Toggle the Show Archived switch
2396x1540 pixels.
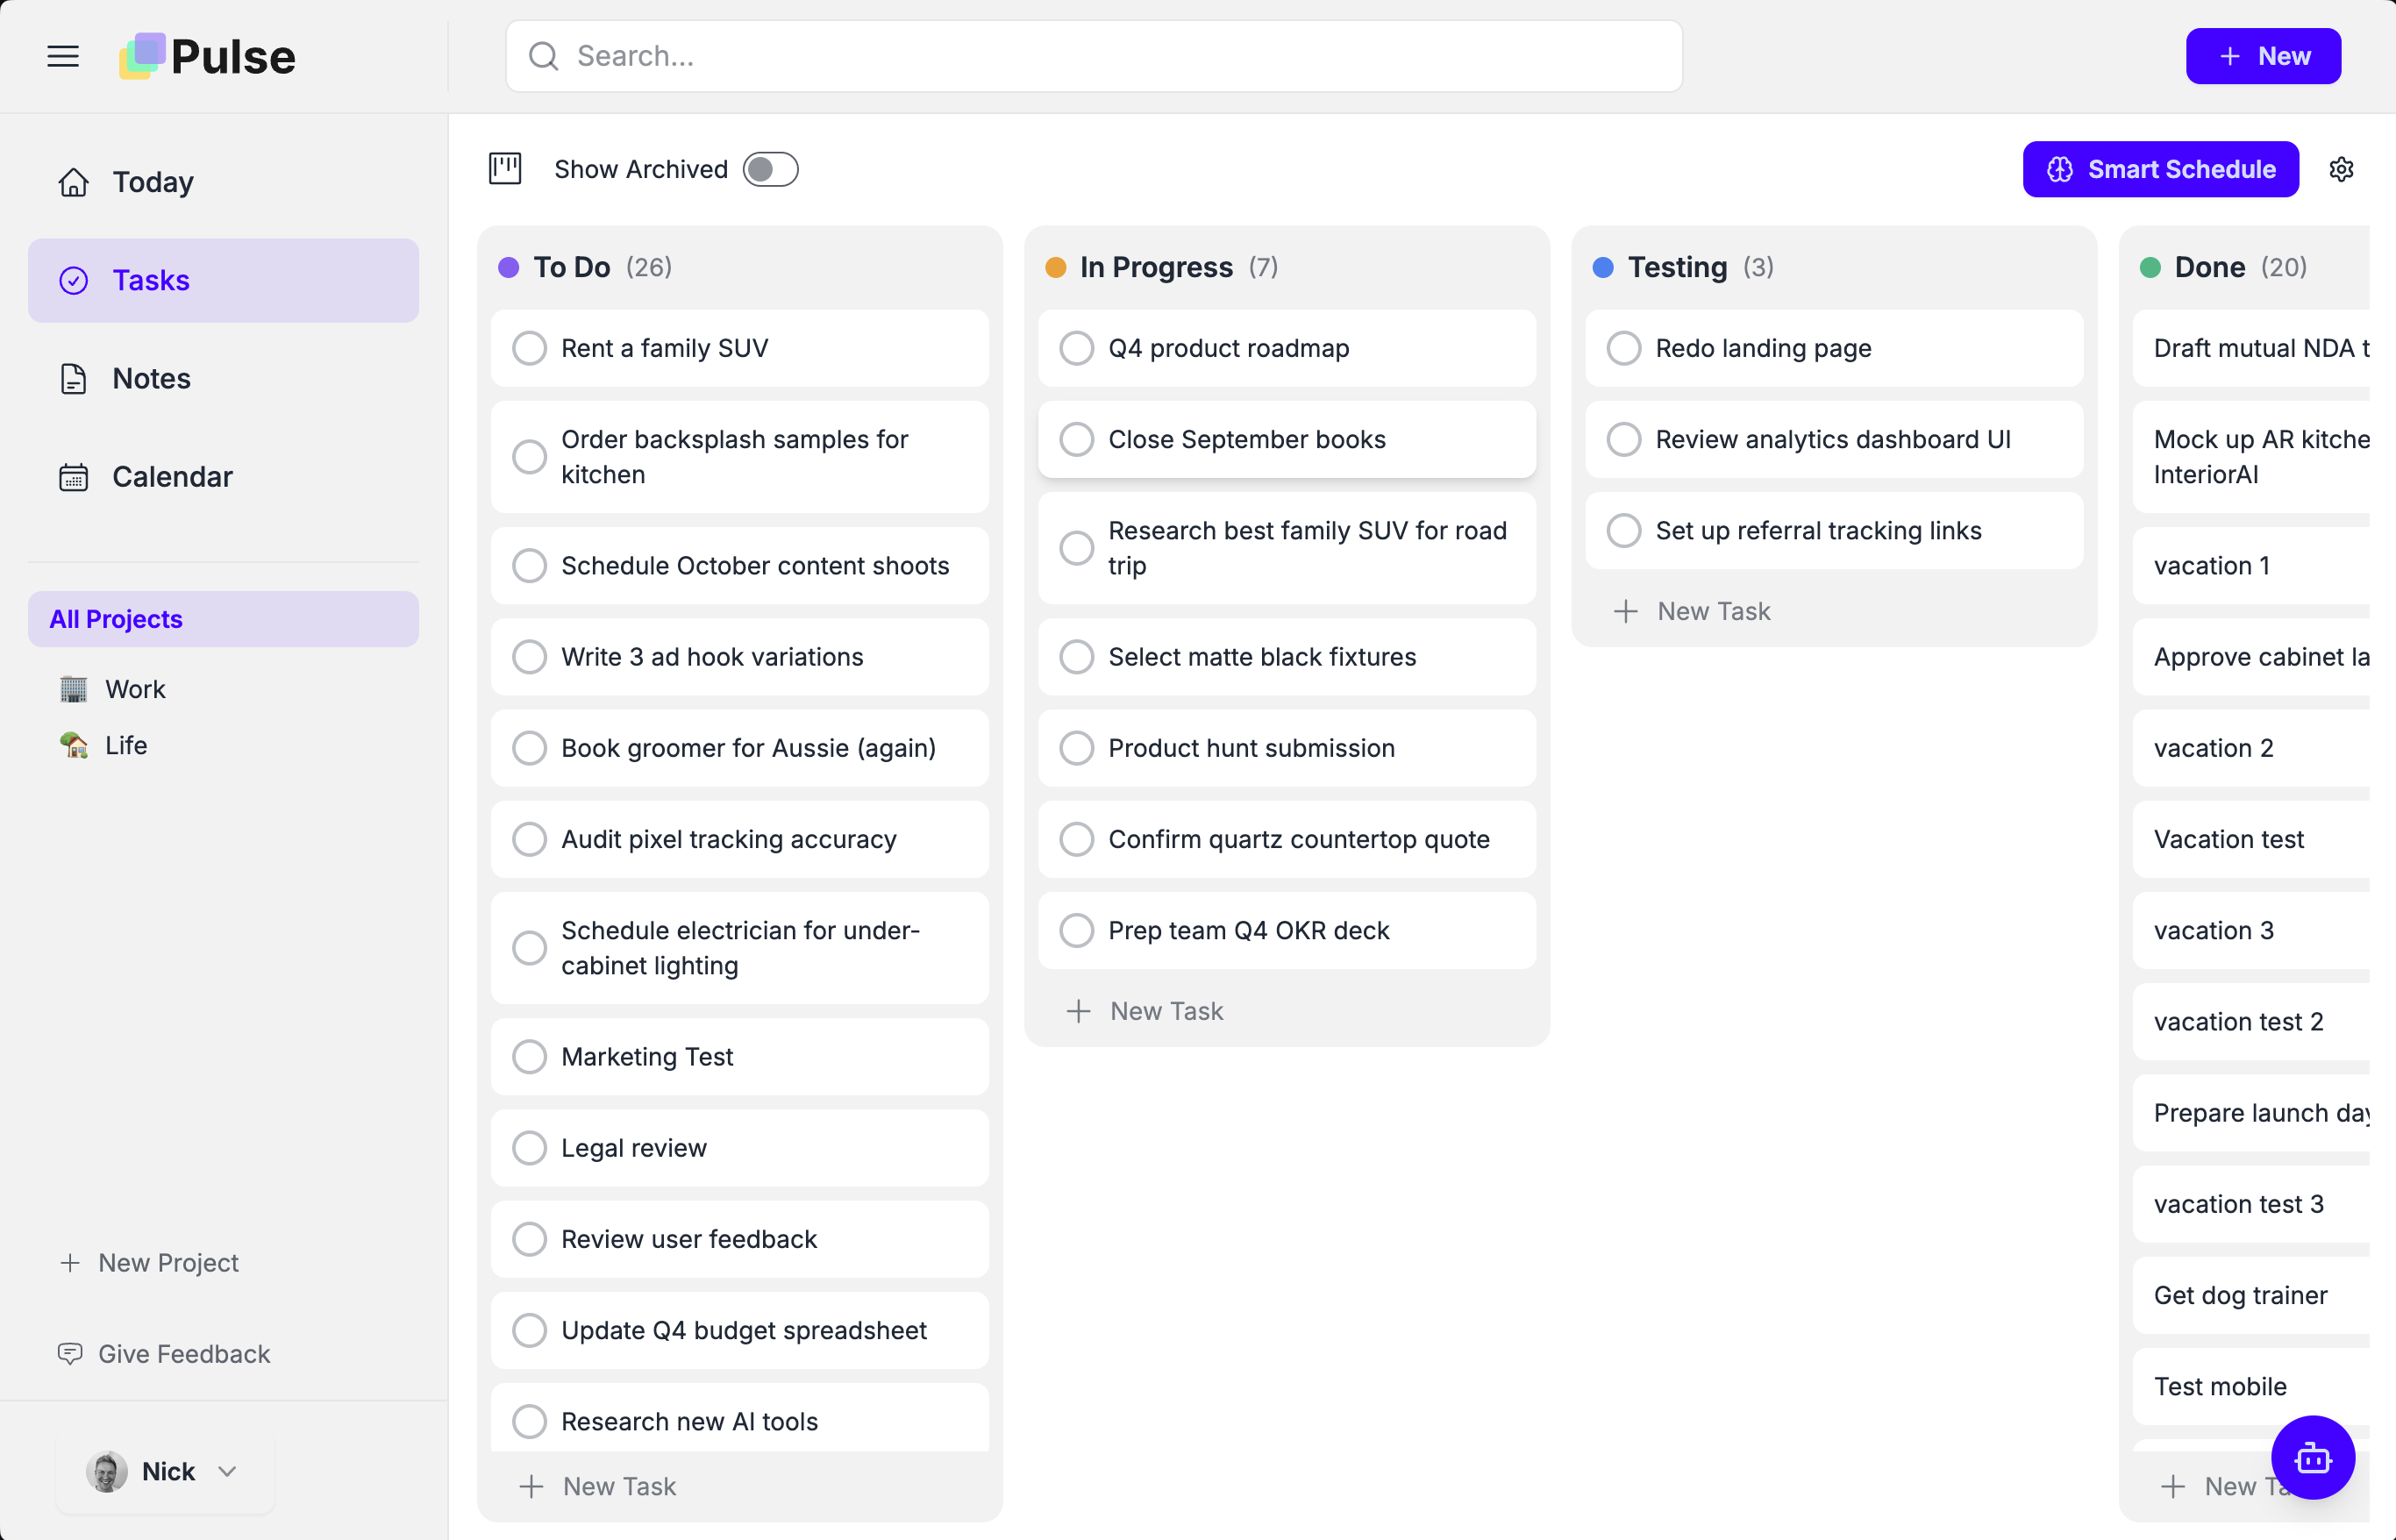click(770, 169)
